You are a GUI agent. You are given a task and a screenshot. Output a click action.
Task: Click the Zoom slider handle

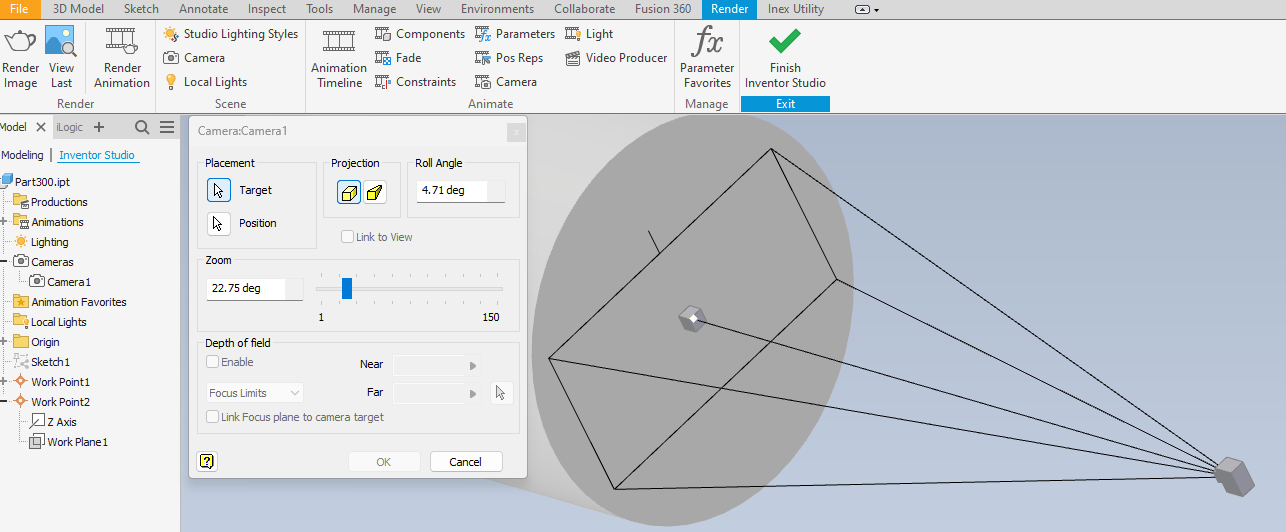pyautogui.click(x=347, y=288)
